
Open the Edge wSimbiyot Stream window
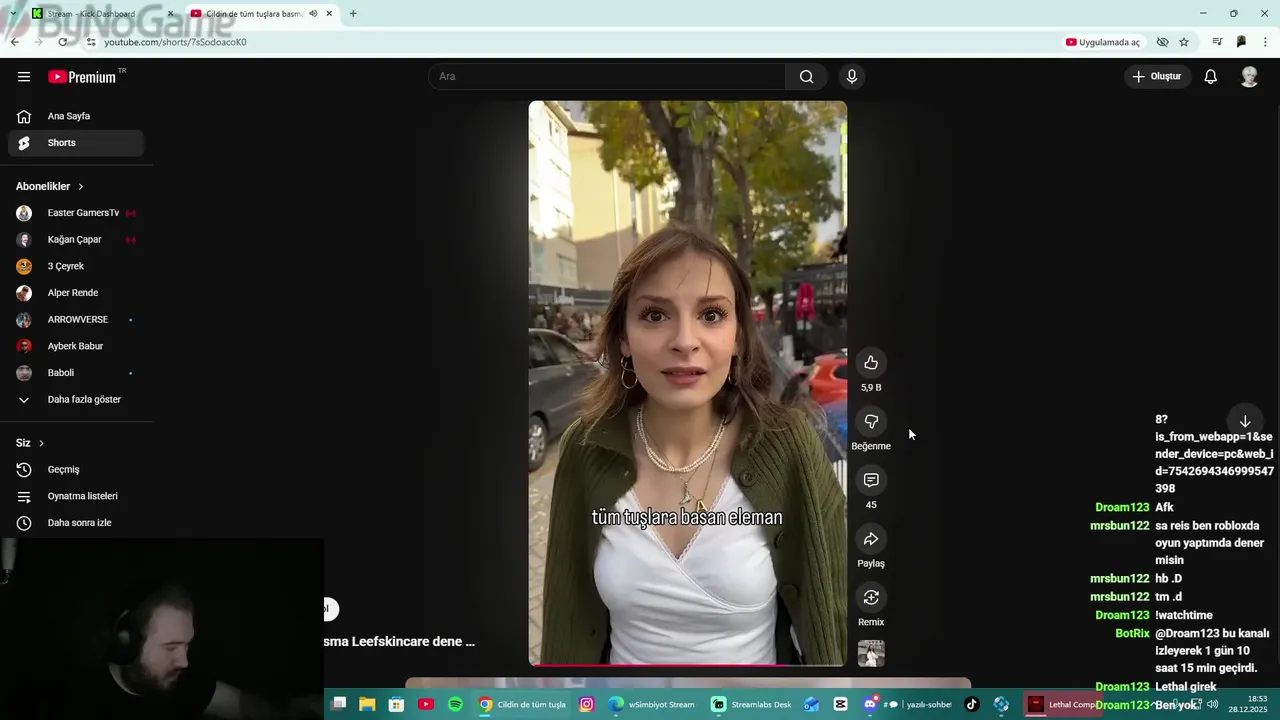[652, 704]
